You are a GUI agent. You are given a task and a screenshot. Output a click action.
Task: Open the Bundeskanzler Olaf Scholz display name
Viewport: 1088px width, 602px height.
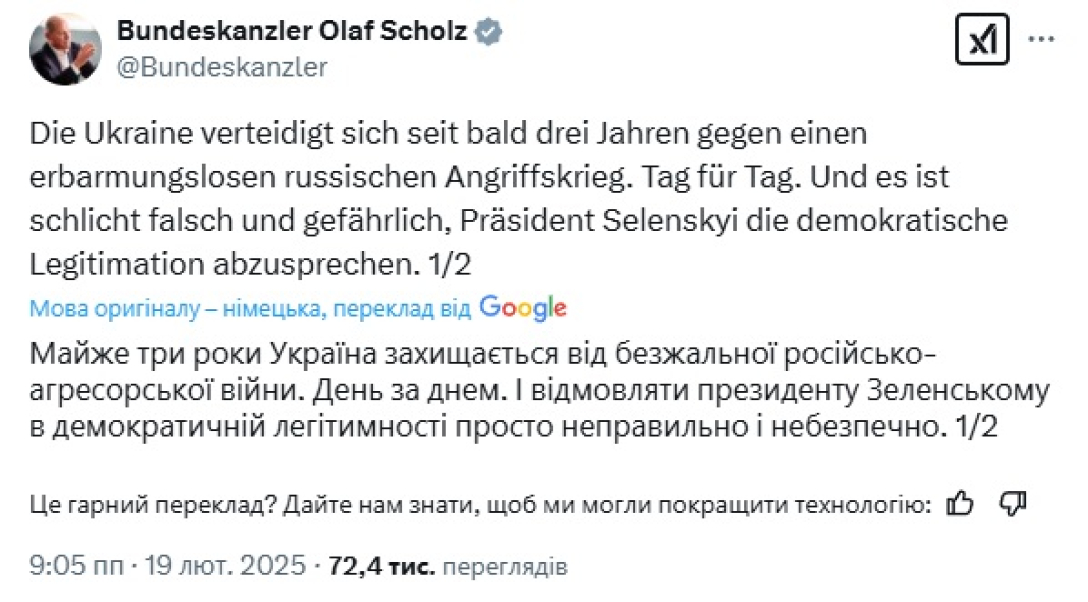(x=292, y=31)
